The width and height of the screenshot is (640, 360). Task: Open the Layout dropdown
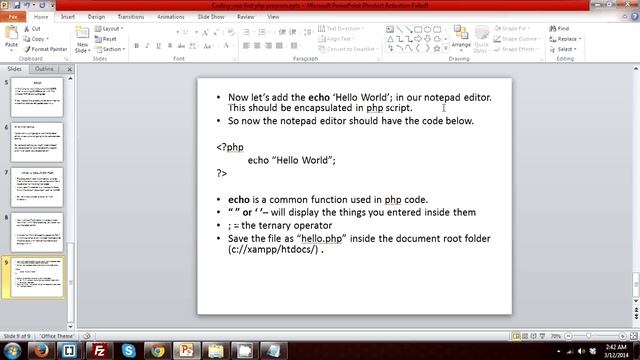(x=109, y=29)
